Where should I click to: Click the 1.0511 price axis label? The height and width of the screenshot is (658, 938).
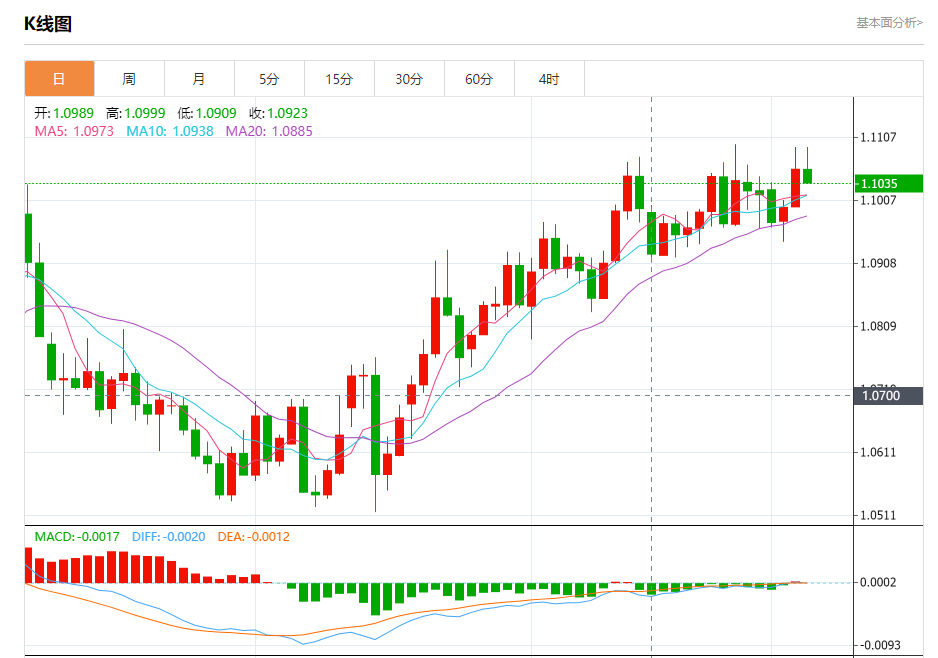click(x=878, y=515)
